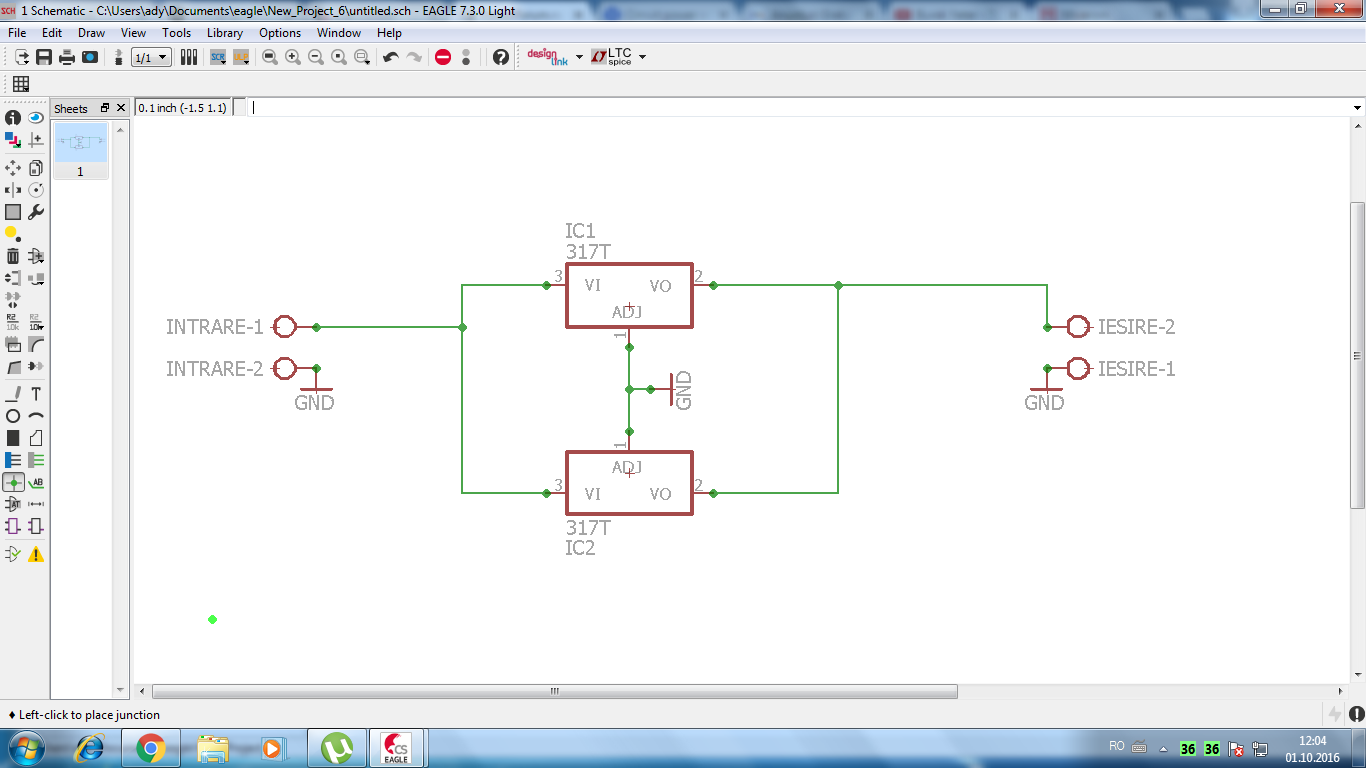Select the Delete trash can tool

point(13,256)
